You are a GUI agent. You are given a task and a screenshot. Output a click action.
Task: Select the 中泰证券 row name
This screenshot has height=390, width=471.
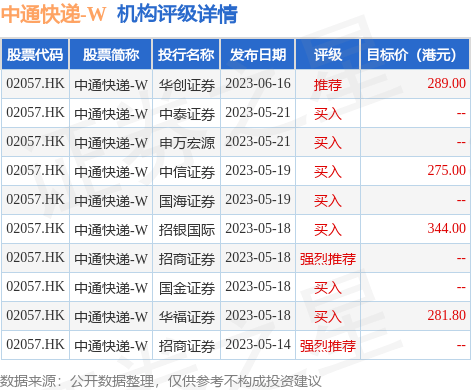pyautogui.click(x=187, y=114)
